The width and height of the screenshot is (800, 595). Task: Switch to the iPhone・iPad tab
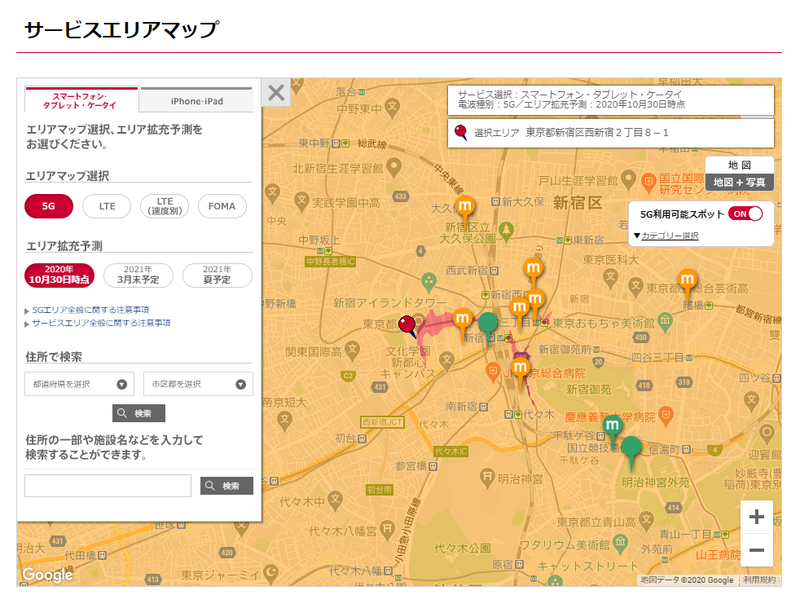tap(196, 101)
